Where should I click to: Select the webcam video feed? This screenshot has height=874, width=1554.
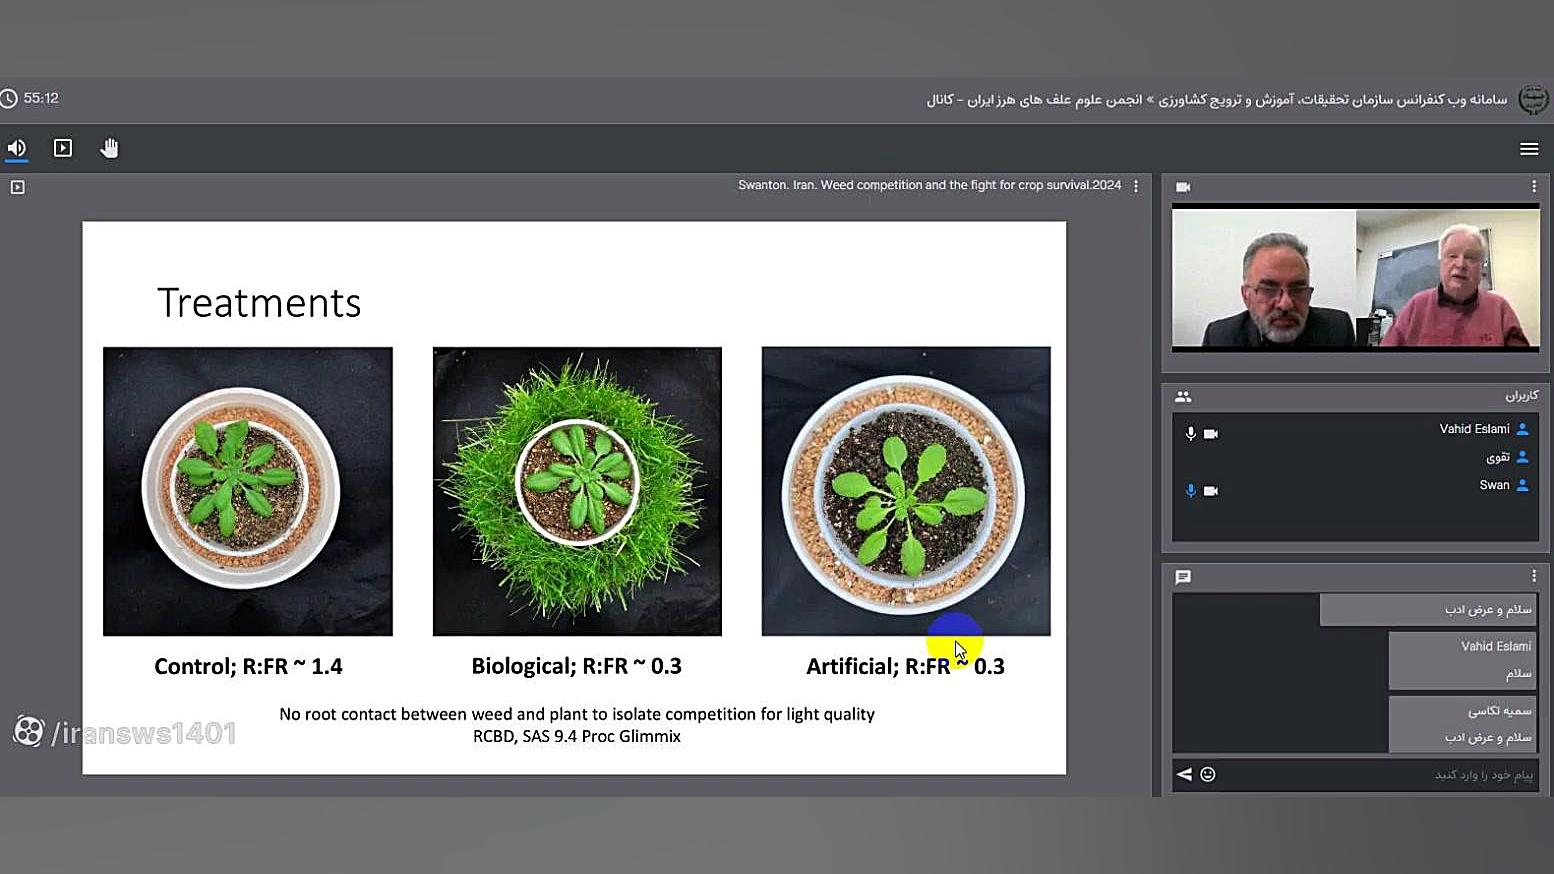pos(1356,278)
